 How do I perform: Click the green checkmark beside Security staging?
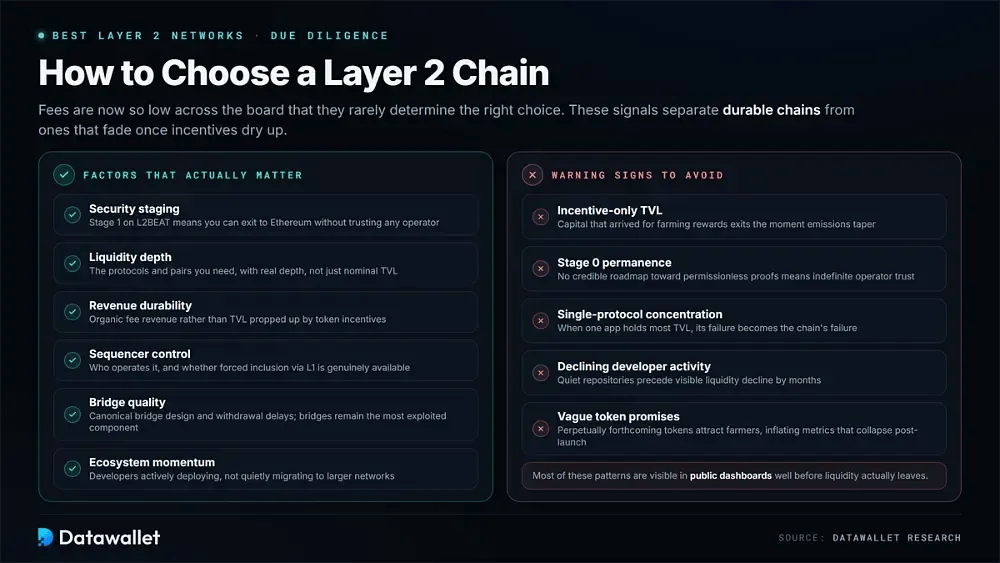tap(73, 215)
